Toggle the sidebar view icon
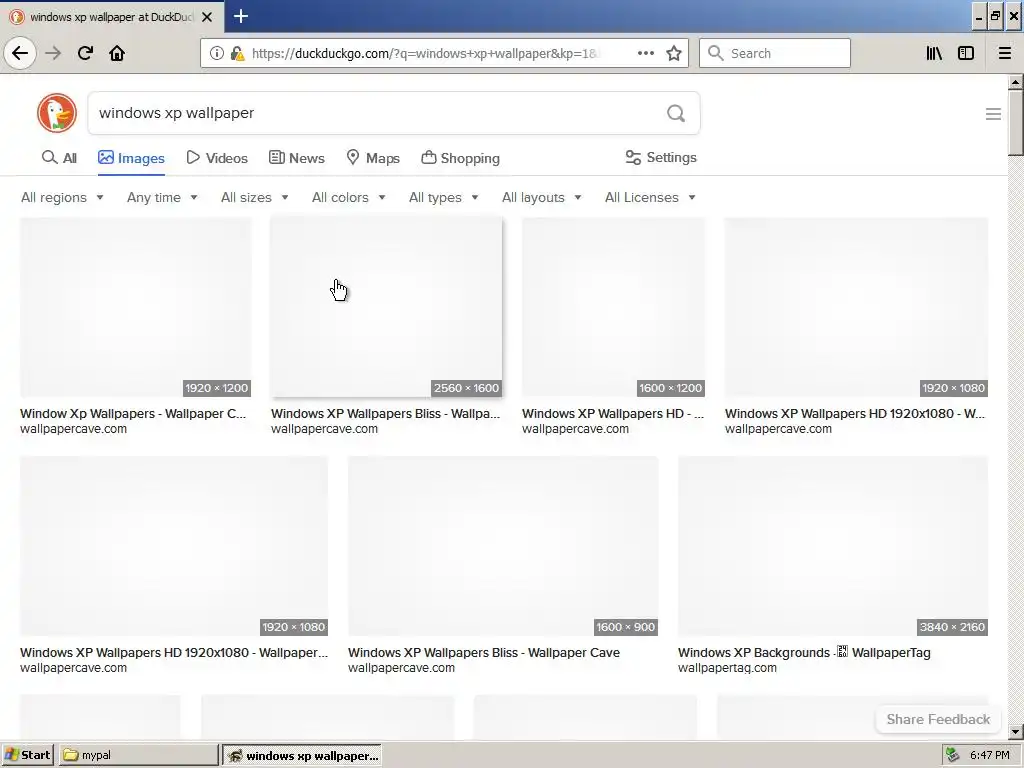The width and height of the screenshot is (1024, 768). [x=966, y=53]
